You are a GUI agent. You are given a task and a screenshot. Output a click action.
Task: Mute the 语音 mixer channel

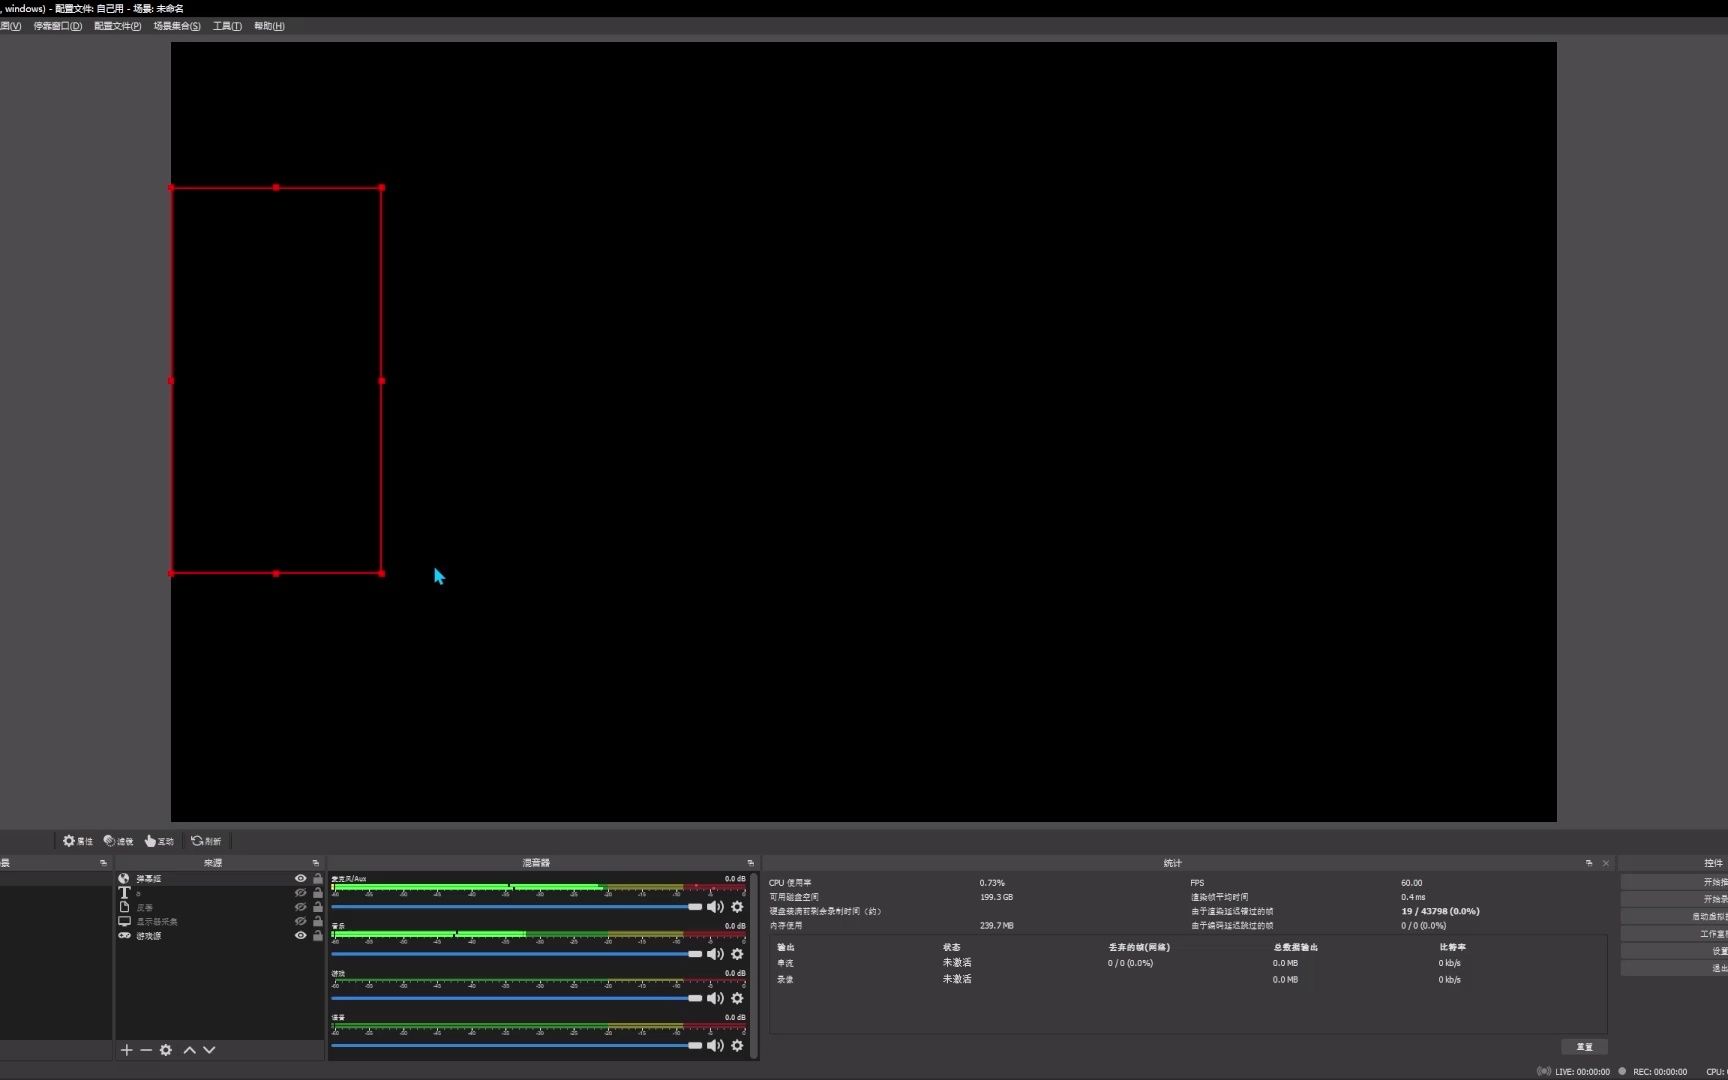click(x=715, y=1045)
